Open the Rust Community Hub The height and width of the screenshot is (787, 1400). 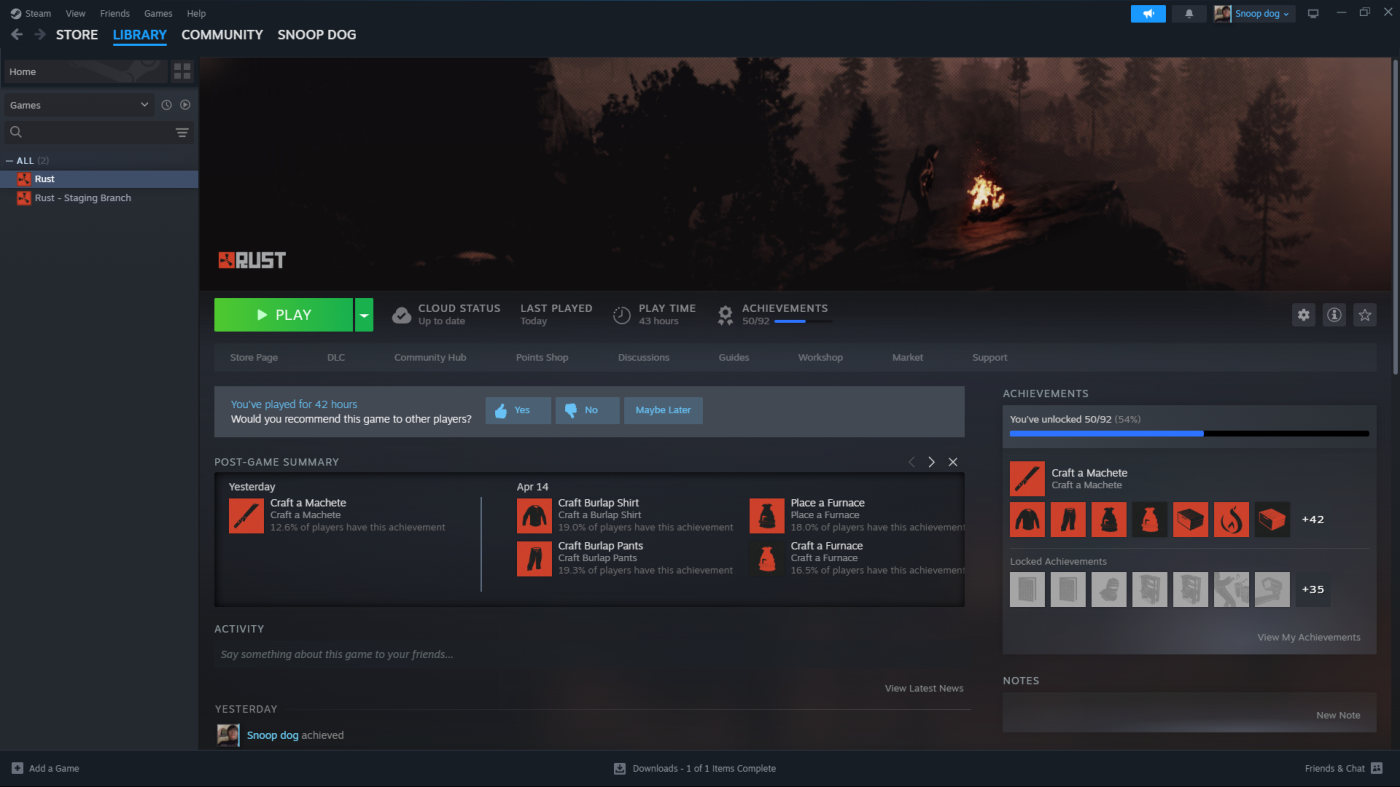[430, 357]
